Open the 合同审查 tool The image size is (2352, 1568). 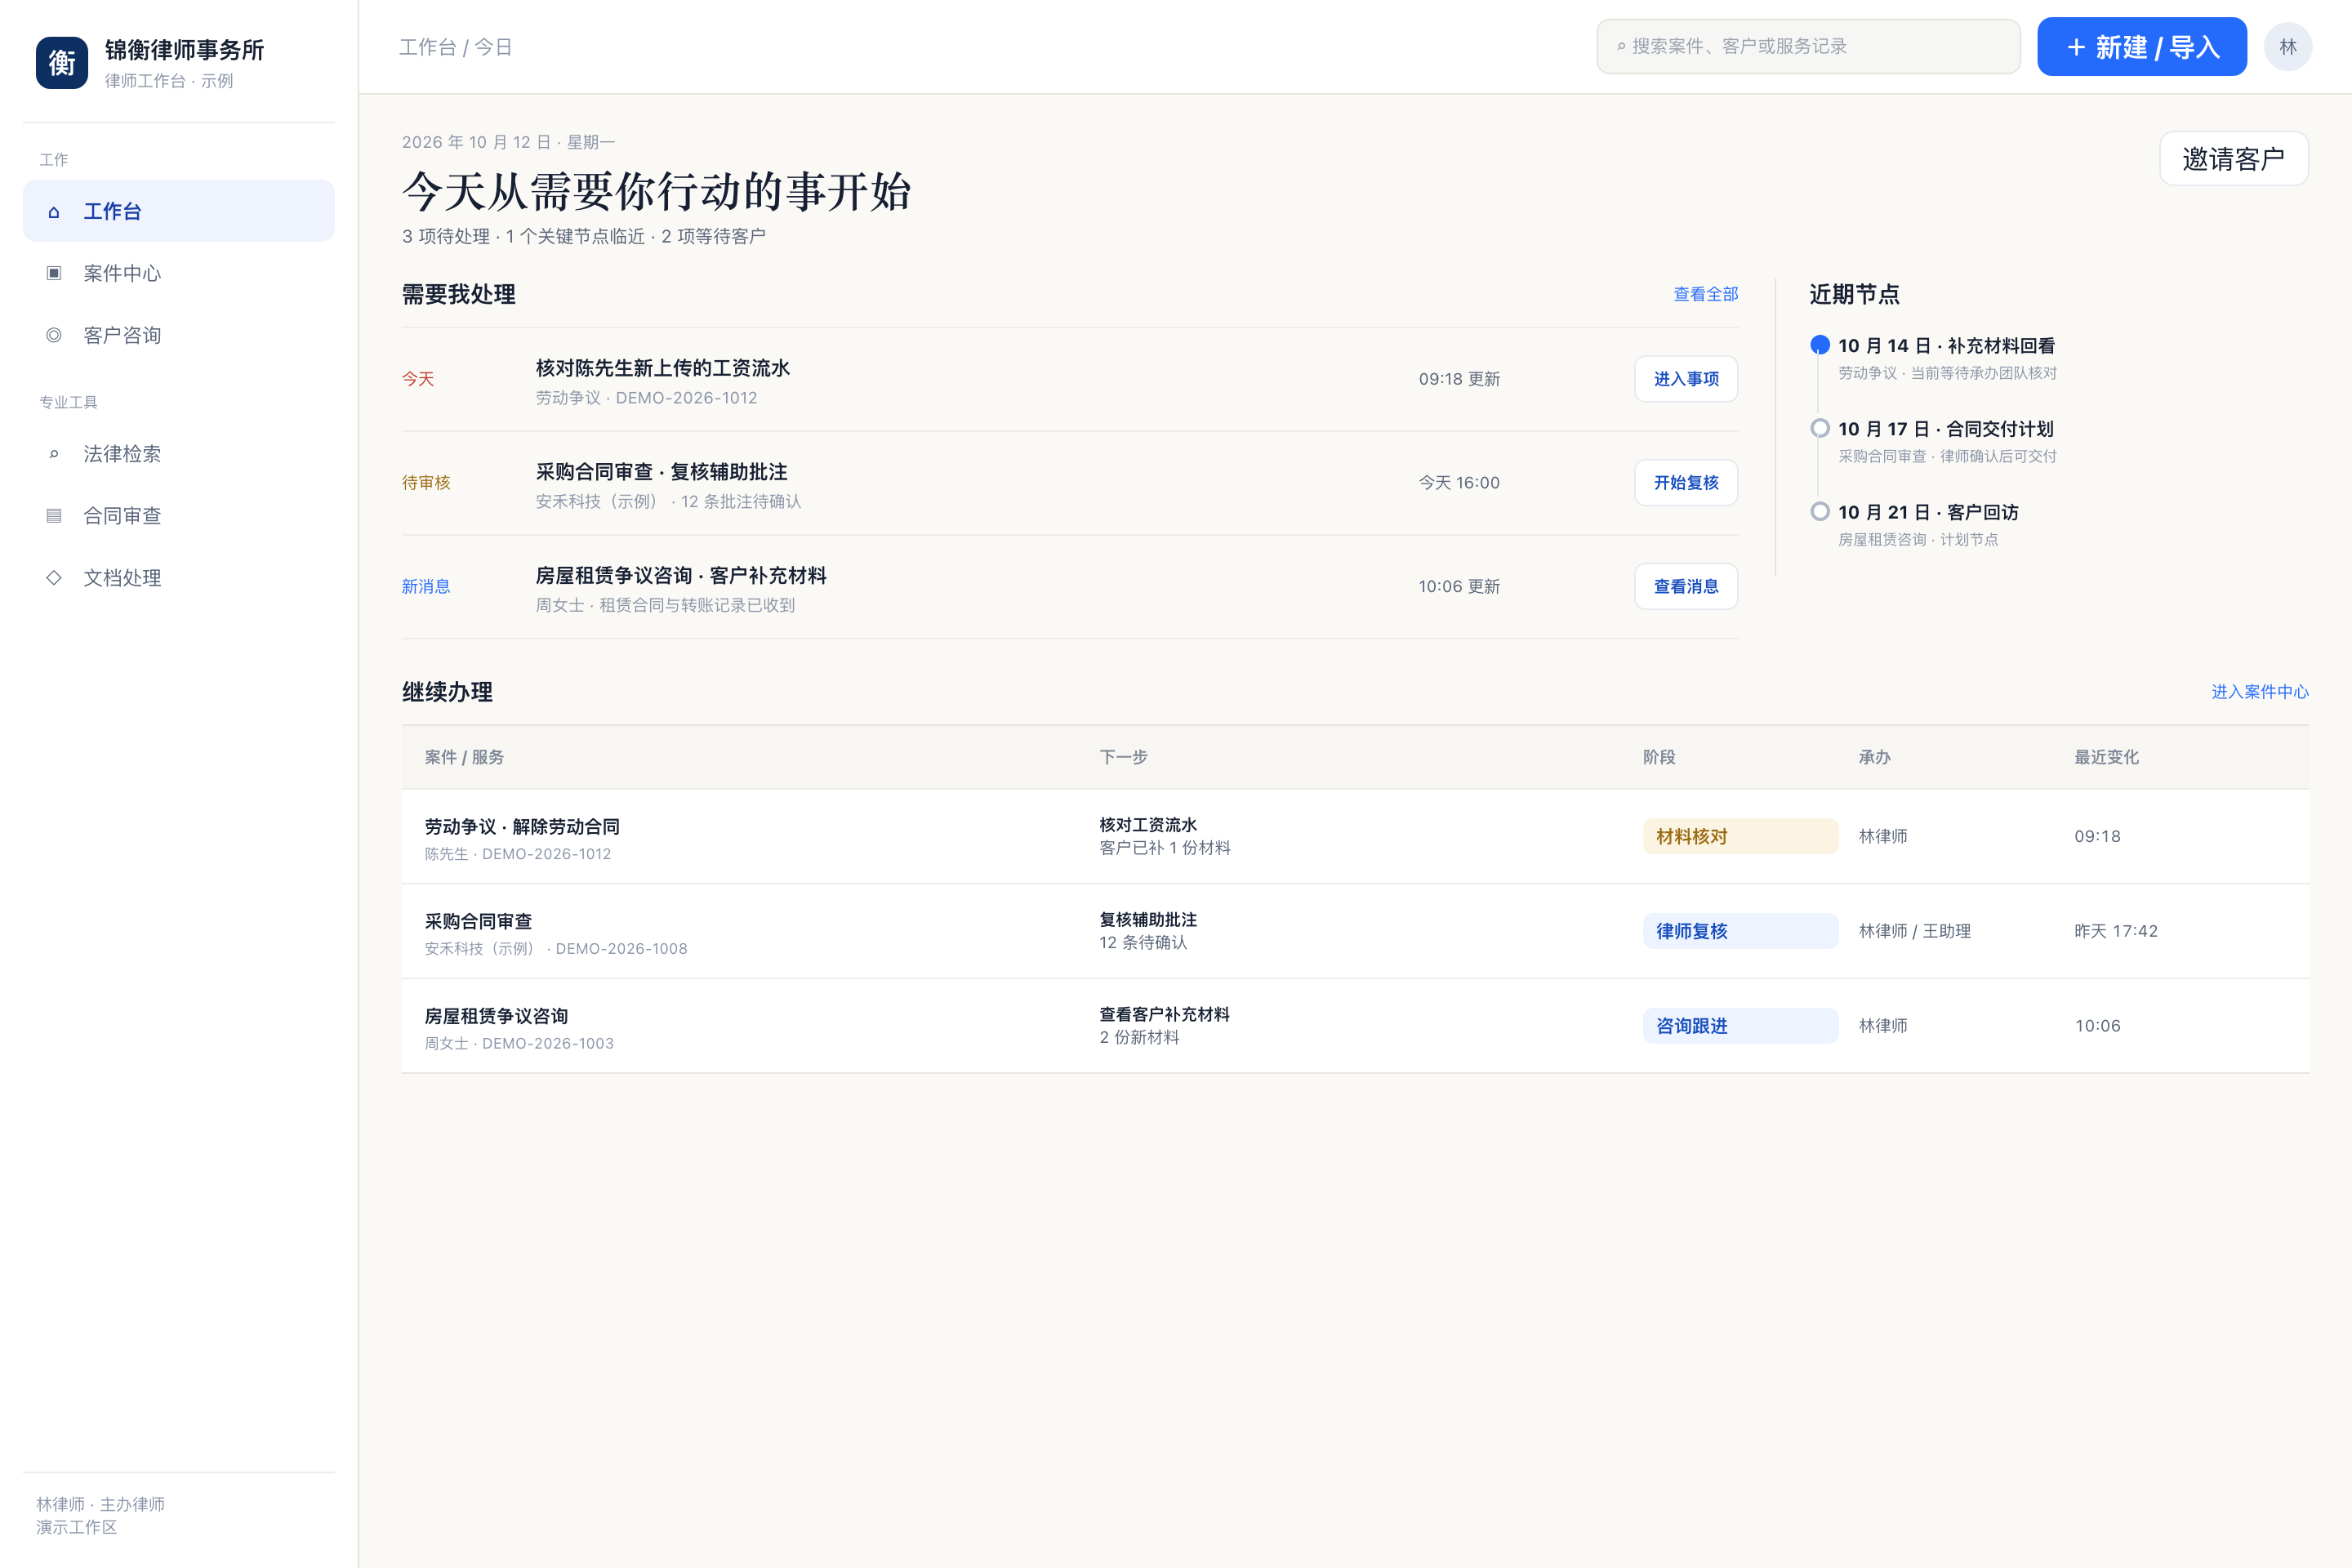[x=179, y=516]
